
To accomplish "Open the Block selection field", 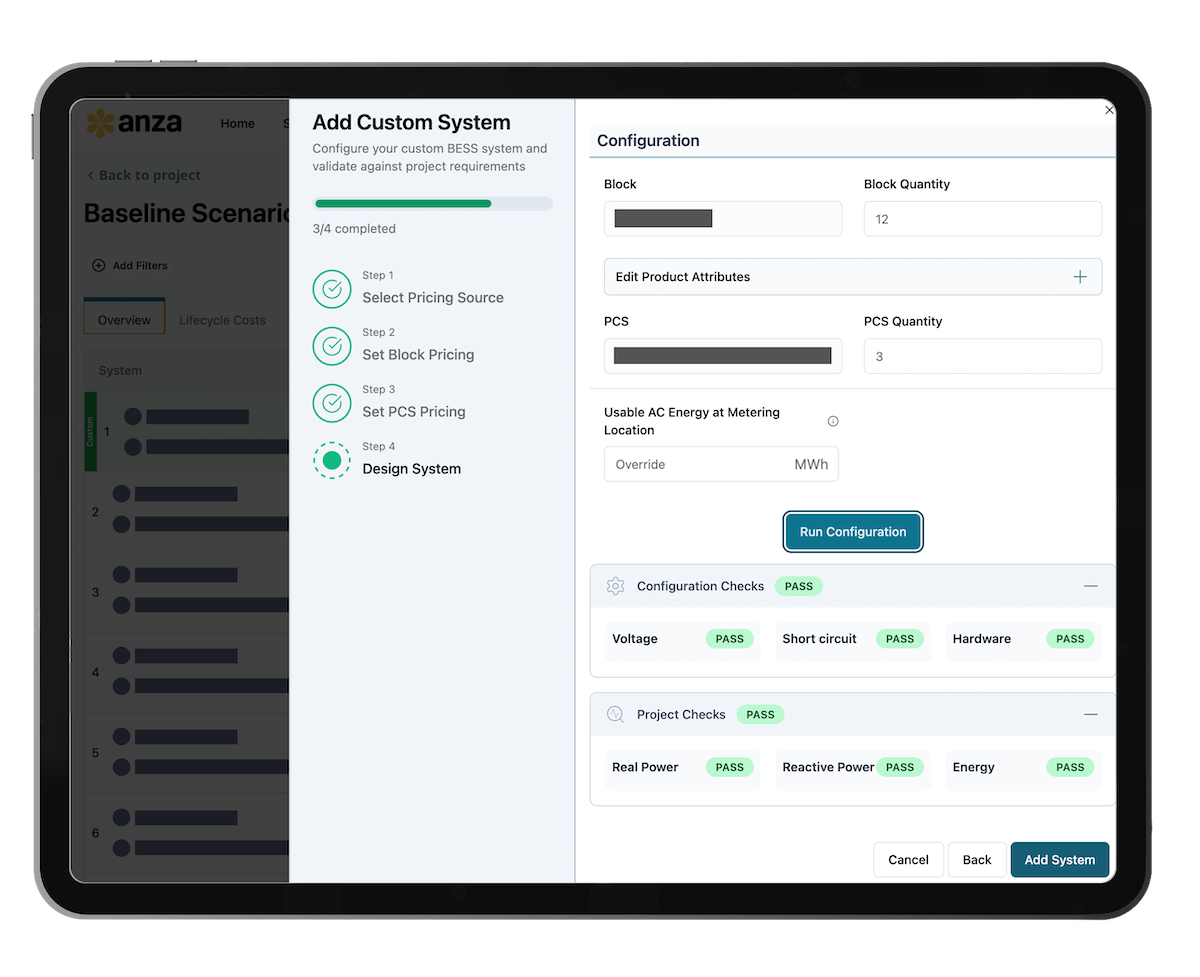I will click(x=722, y=219).
